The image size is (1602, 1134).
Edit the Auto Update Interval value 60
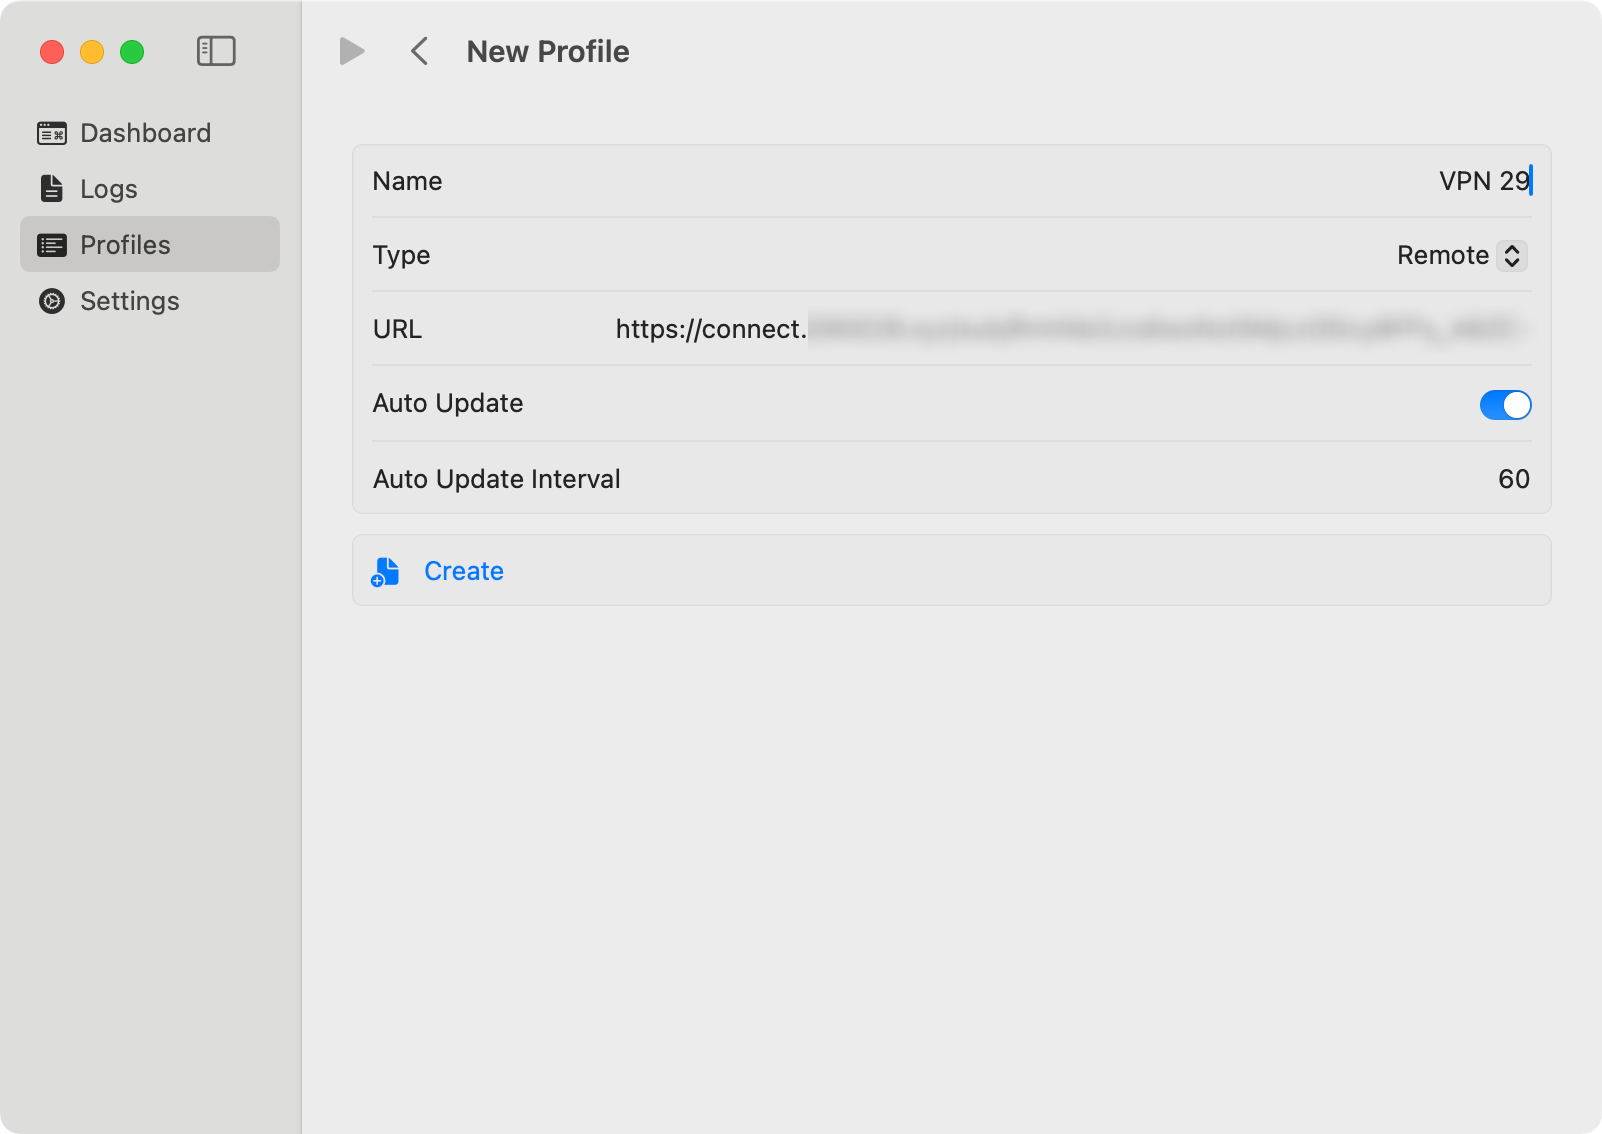pos(1513,479)
